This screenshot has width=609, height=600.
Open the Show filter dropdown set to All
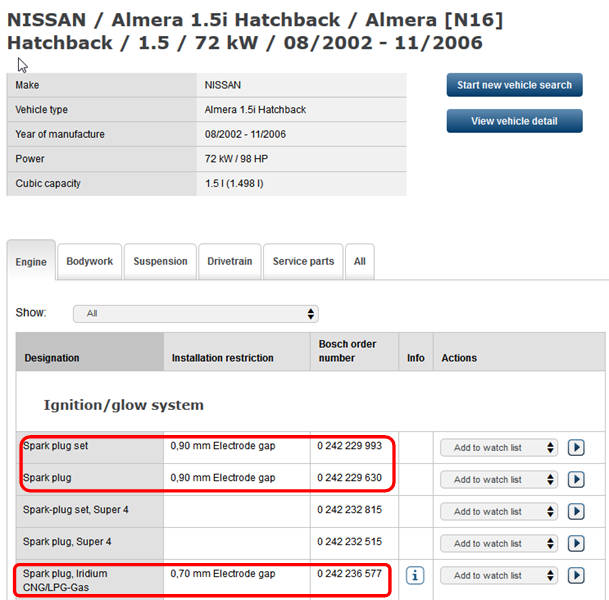(x=196, y=313)
